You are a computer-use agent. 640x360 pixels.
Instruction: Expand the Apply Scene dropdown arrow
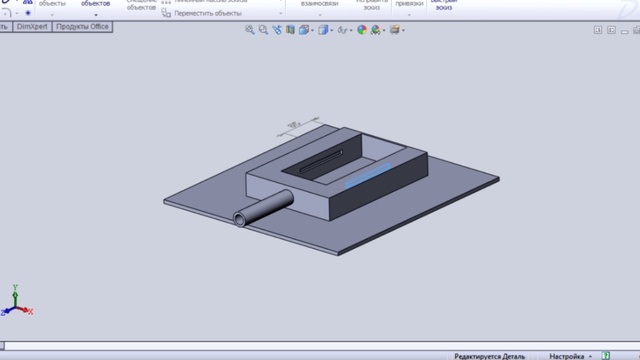coord(384,31)
